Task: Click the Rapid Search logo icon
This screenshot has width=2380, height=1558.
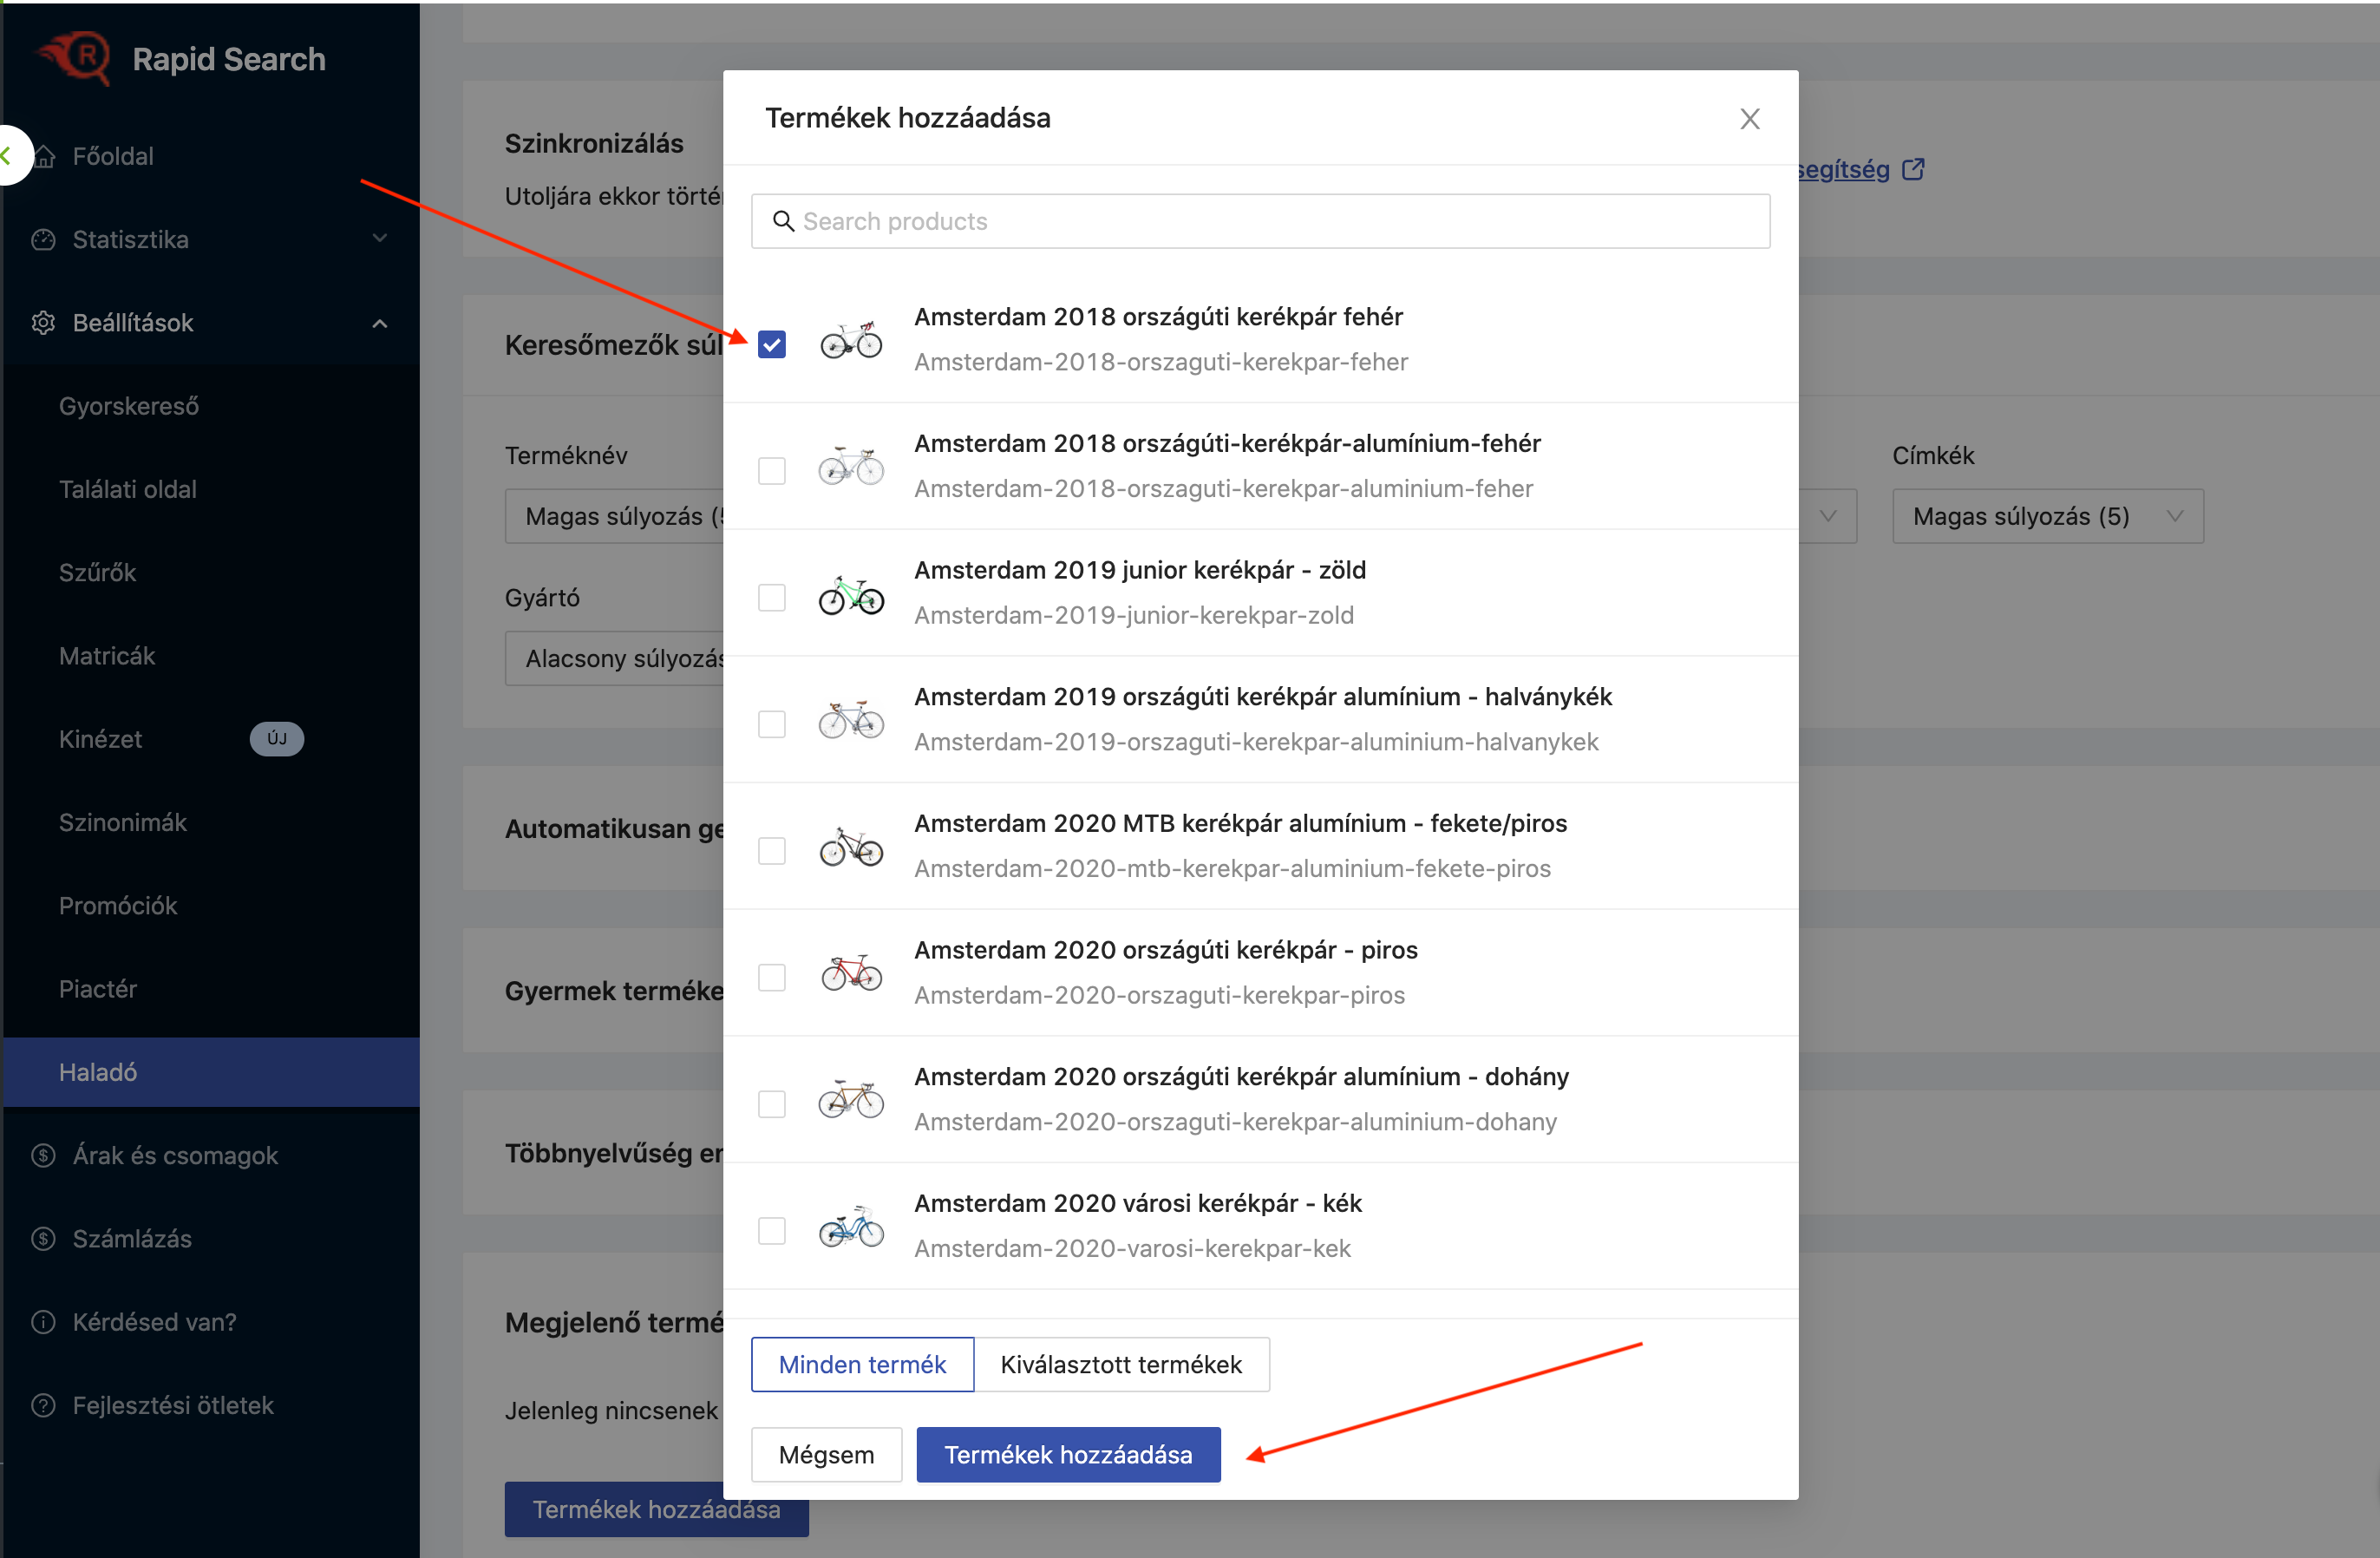Action: 78,58
